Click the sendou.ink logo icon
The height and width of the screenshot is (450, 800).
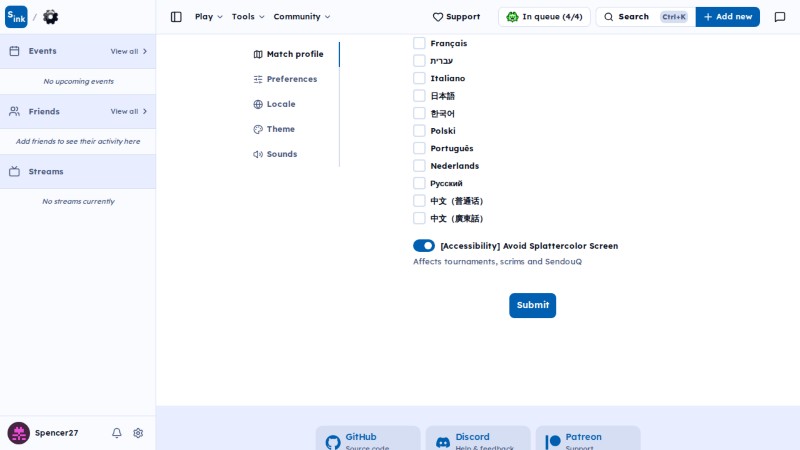click(x=16, y=17)
